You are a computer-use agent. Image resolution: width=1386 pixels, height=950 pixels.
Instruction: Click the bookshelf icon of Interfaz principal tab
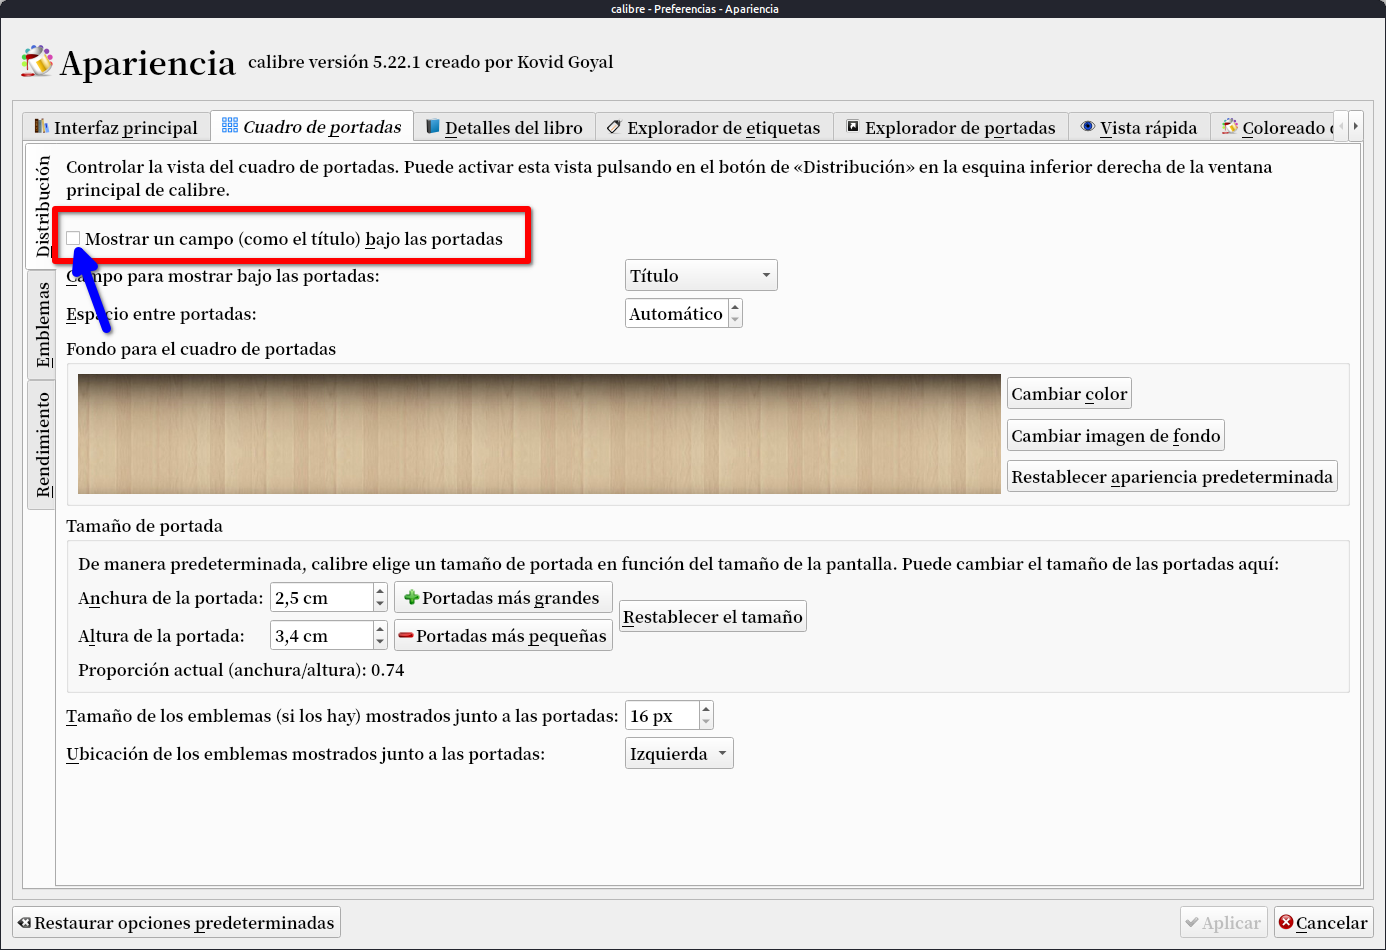41,126
